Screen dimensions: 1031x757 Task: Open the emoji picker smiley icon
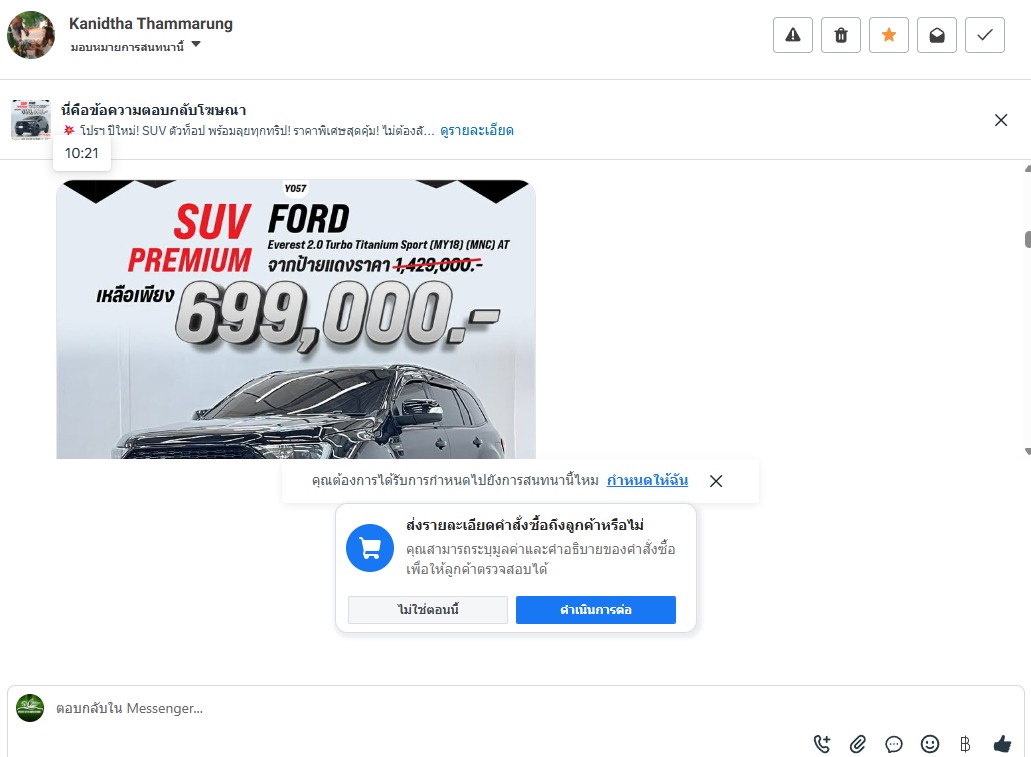[930, 744]
